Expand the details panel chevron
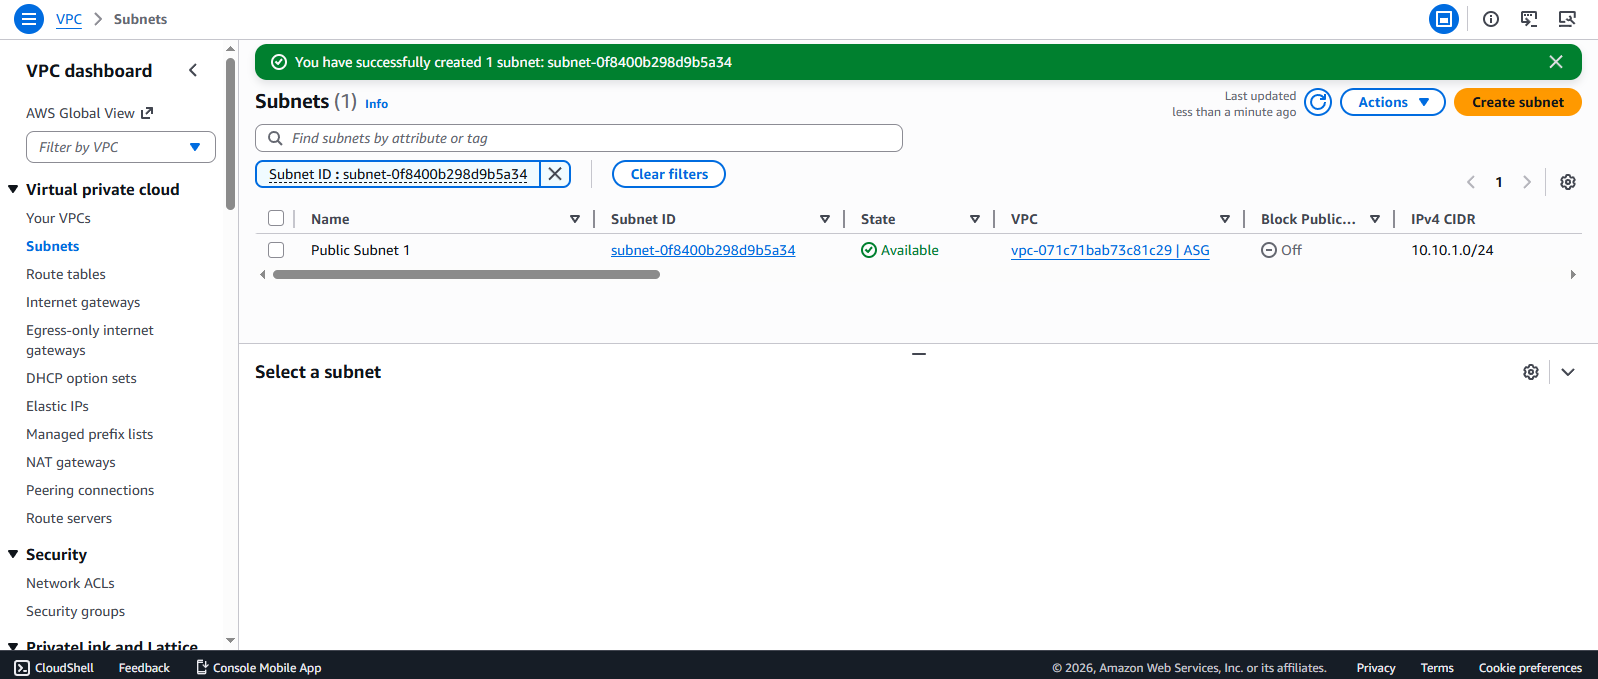Viewport: 1598px width, 679px height. pos(1568,372)
